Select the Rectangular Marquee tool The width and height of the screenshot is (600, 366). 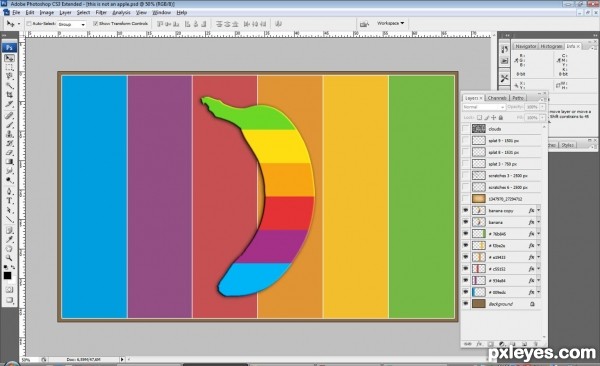point(9,67)
